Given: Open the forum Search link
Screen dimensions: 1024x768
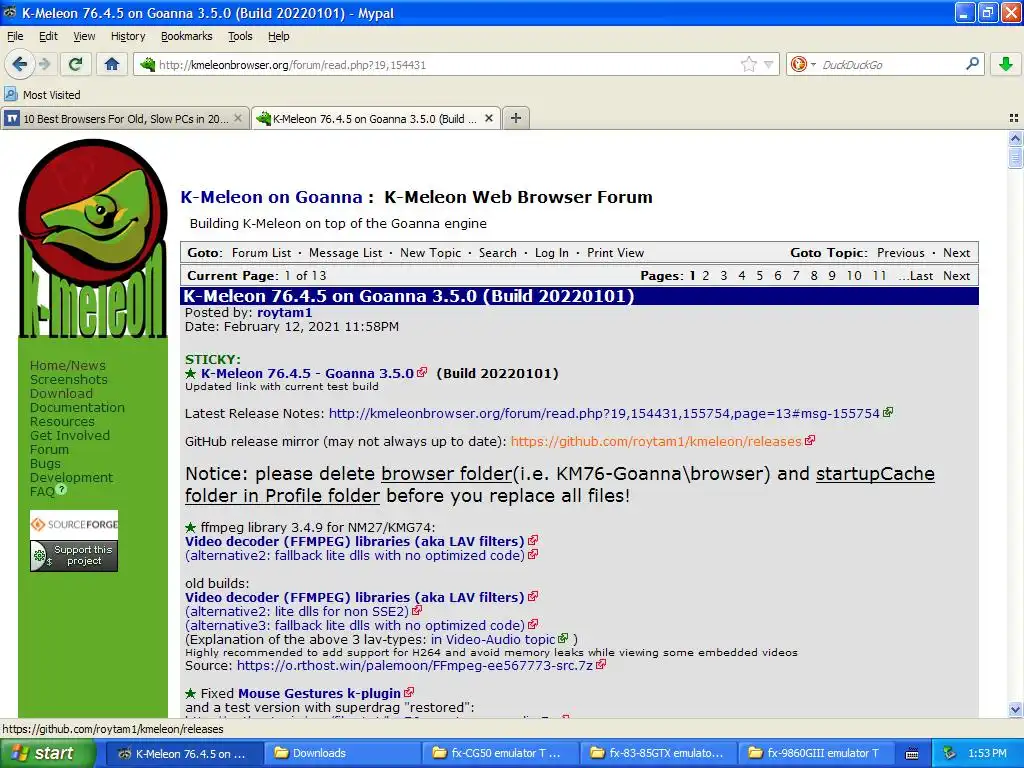Looking at the screenshot, I should pyautogui.click(x=498, y=253).
